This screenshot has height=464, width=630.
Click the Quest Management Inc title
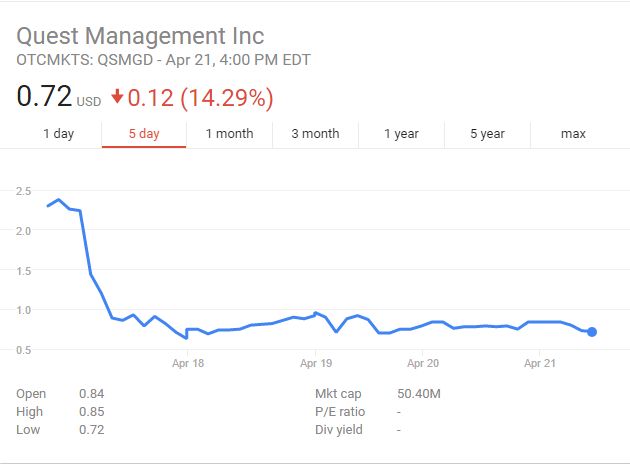(140, 36)
